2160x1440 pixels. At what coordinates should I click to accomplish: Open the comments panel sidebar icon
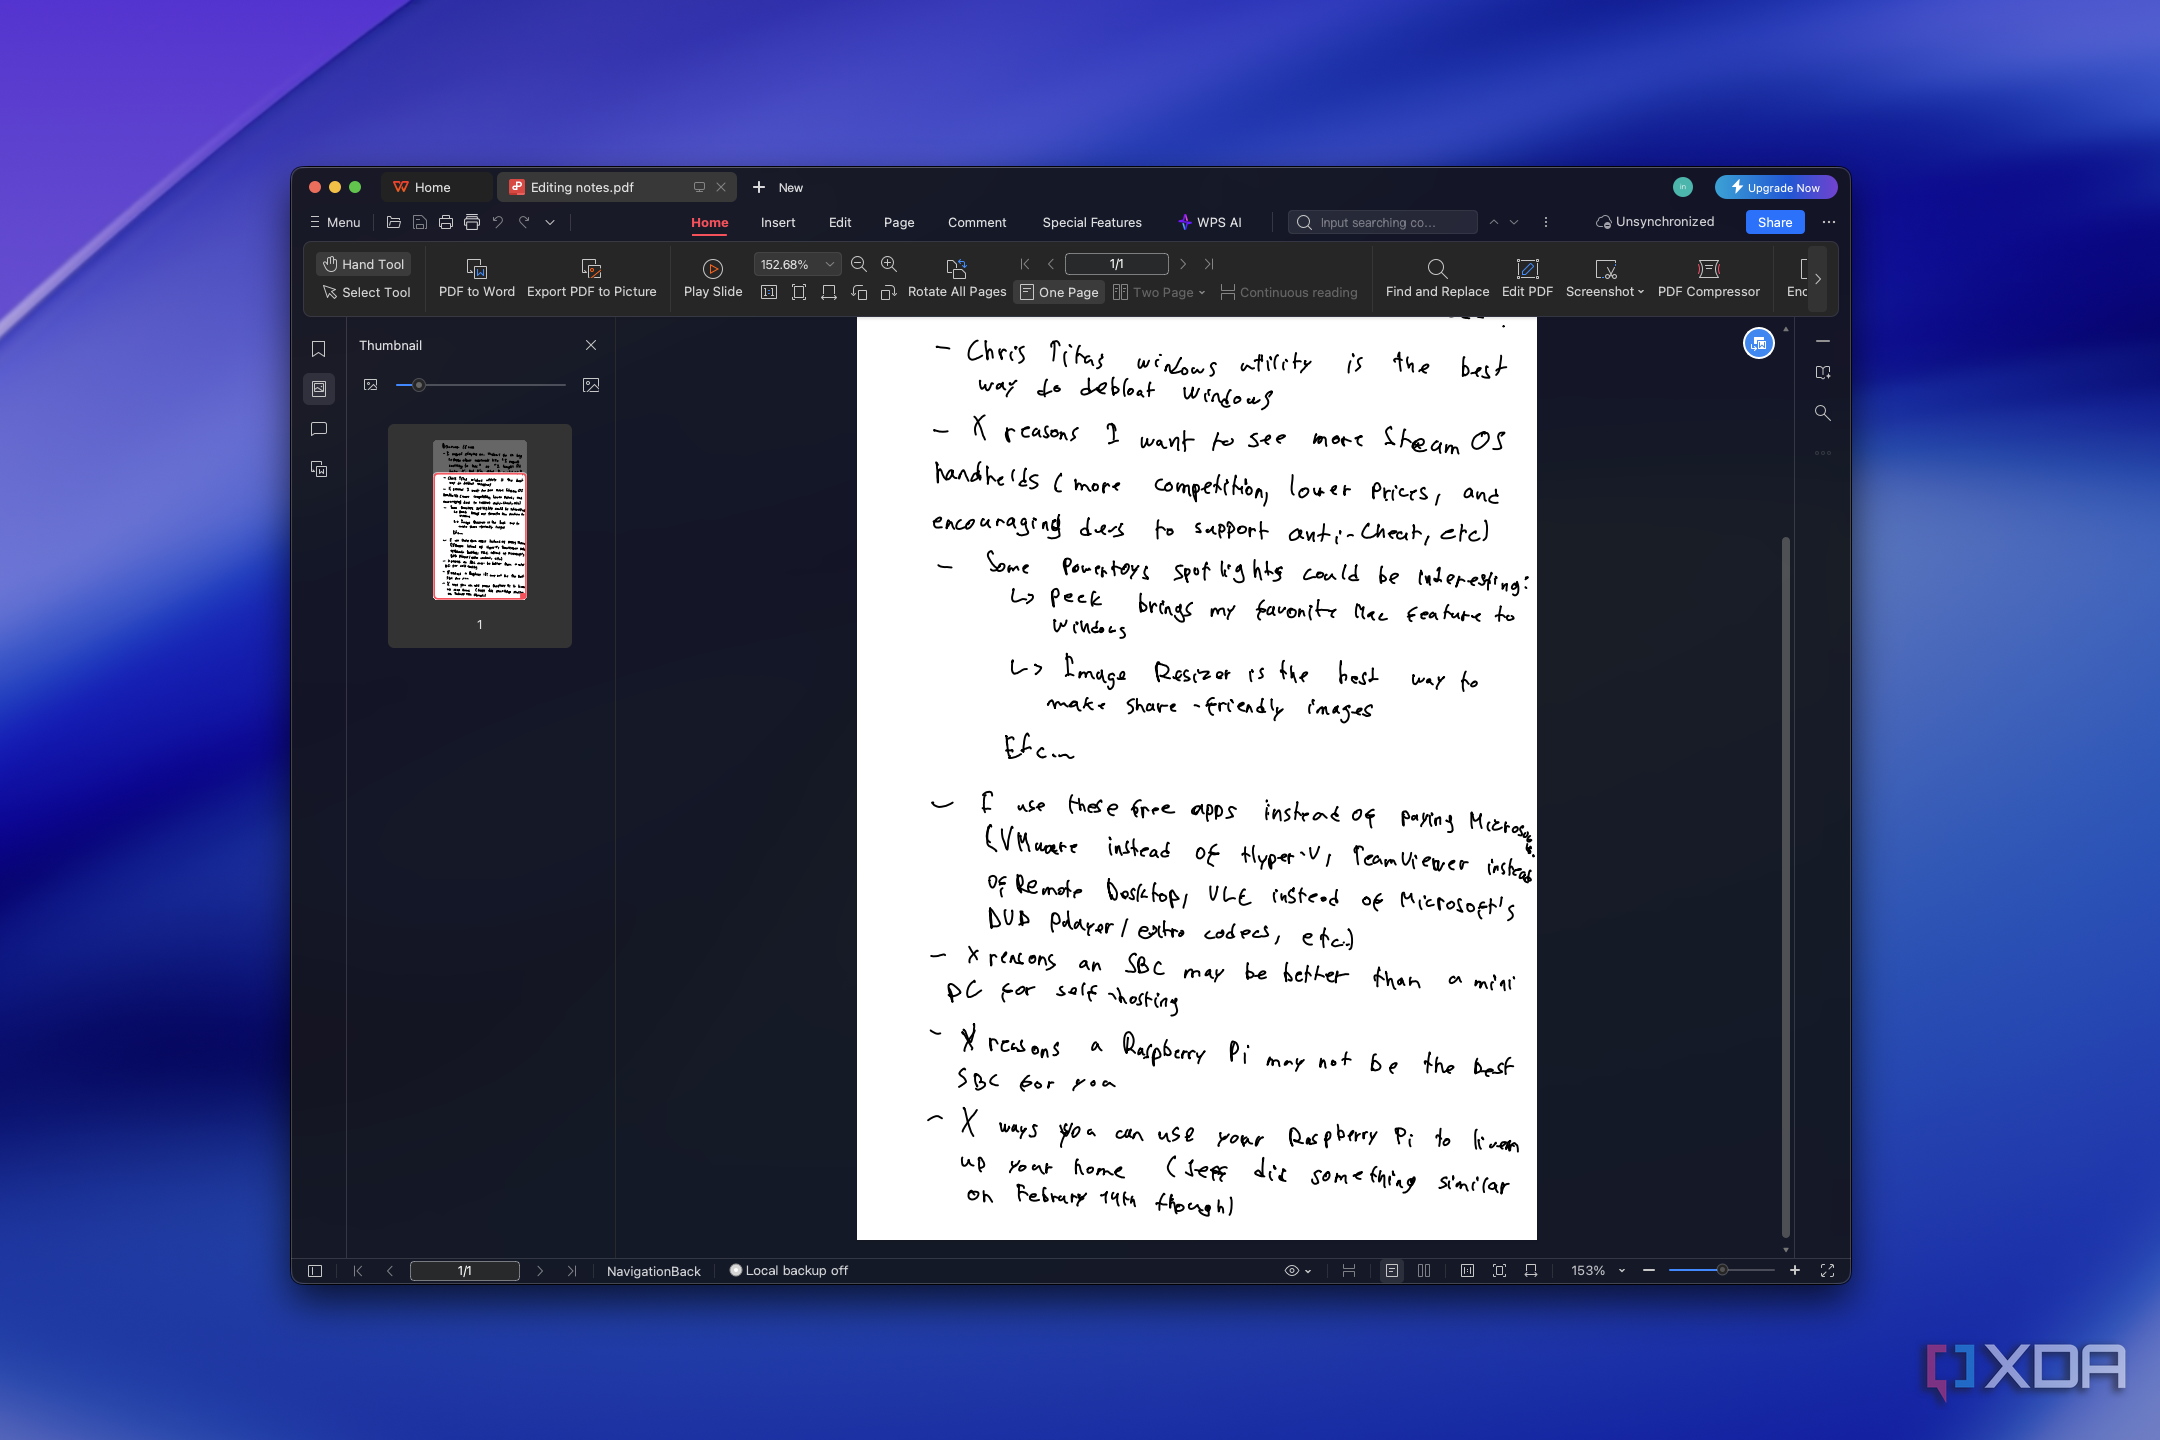tap(319, 429)
